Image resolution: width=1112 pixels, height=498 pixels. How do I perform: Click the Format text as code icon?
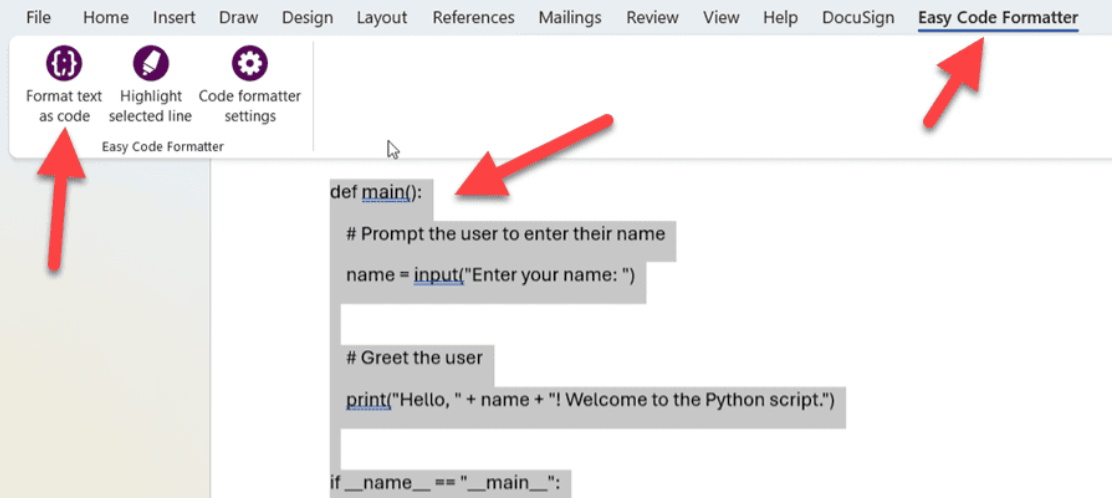tap(64, 64)
